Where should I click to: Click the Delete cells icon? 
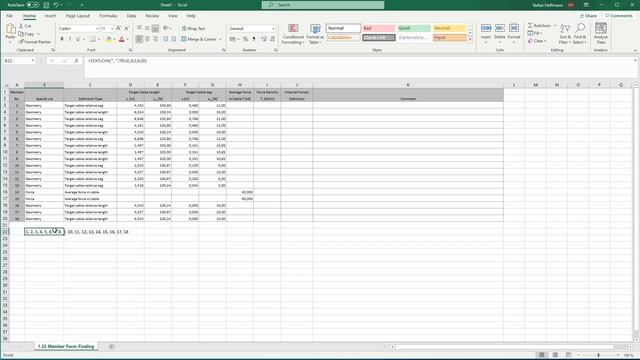(x=500, y=28)
